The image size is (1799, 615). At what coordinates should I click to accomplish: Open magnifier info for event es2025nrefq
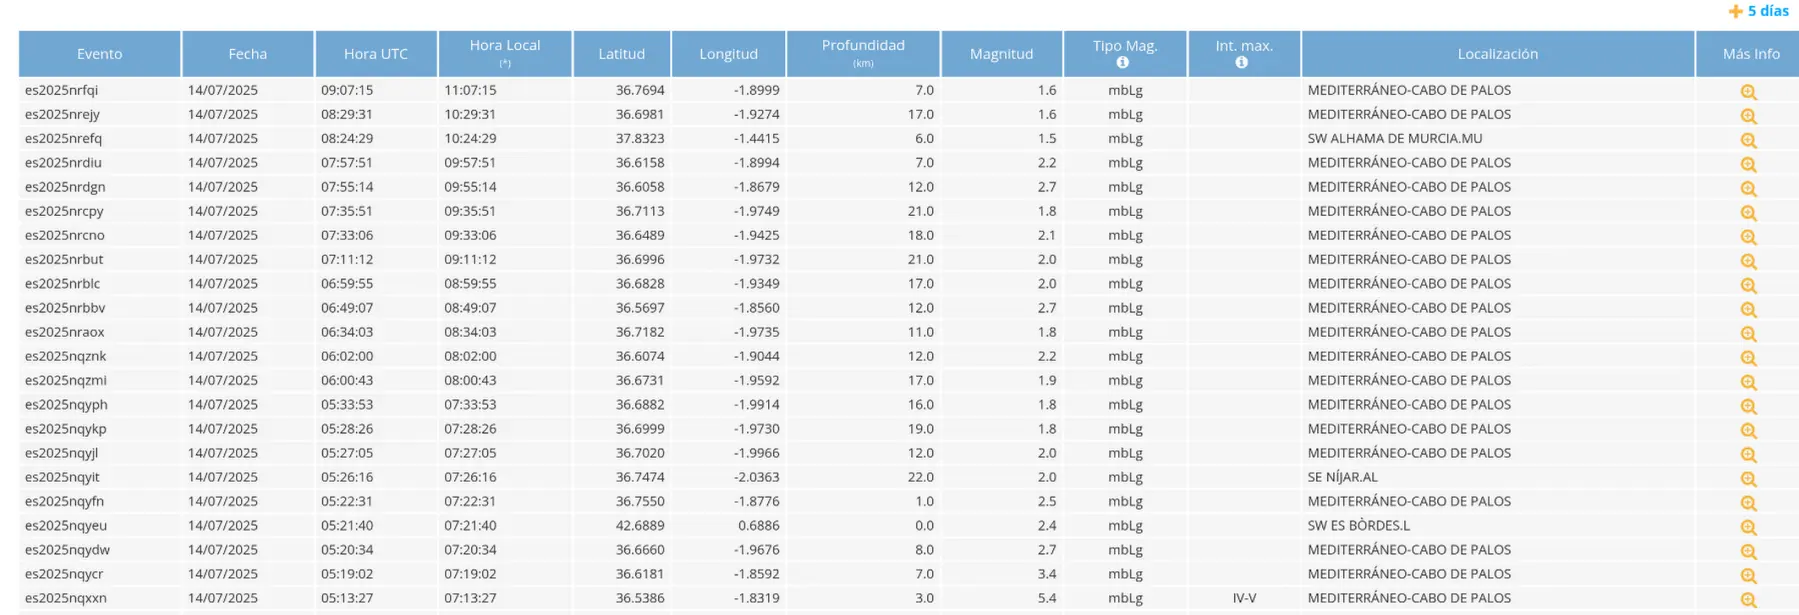click(1748, 140)
